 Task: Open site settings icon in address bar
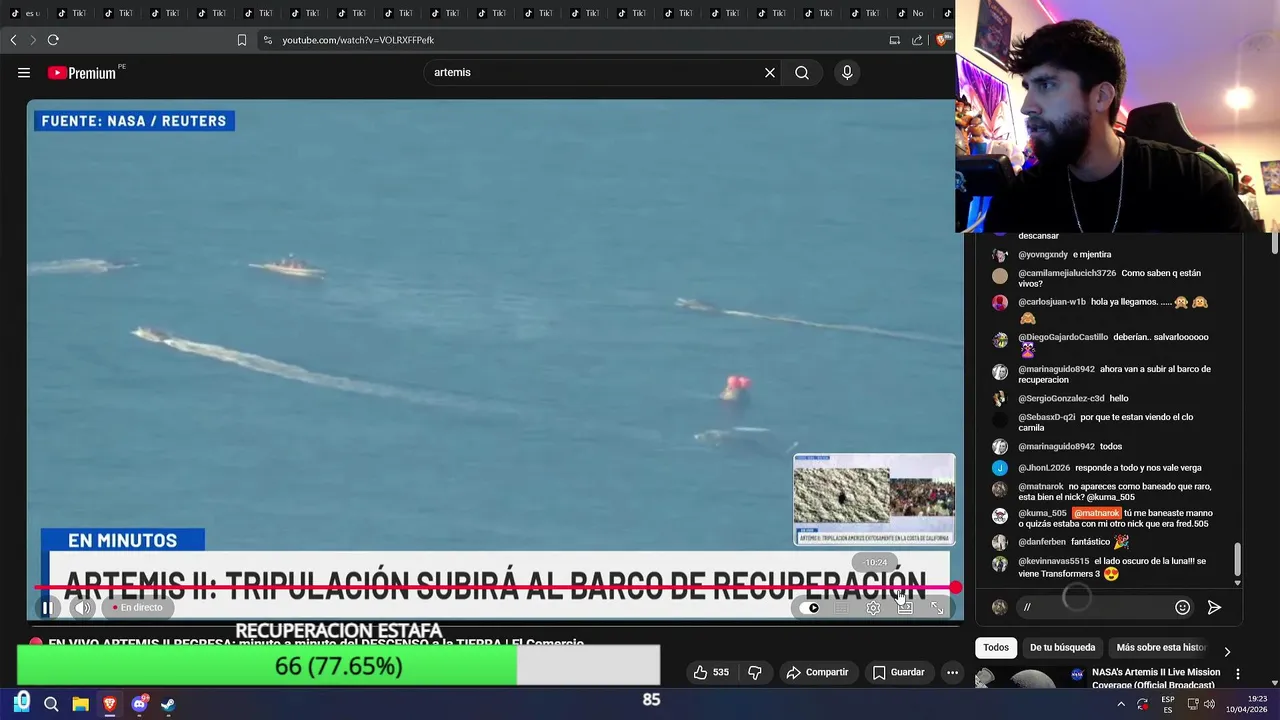pos(267,40)
